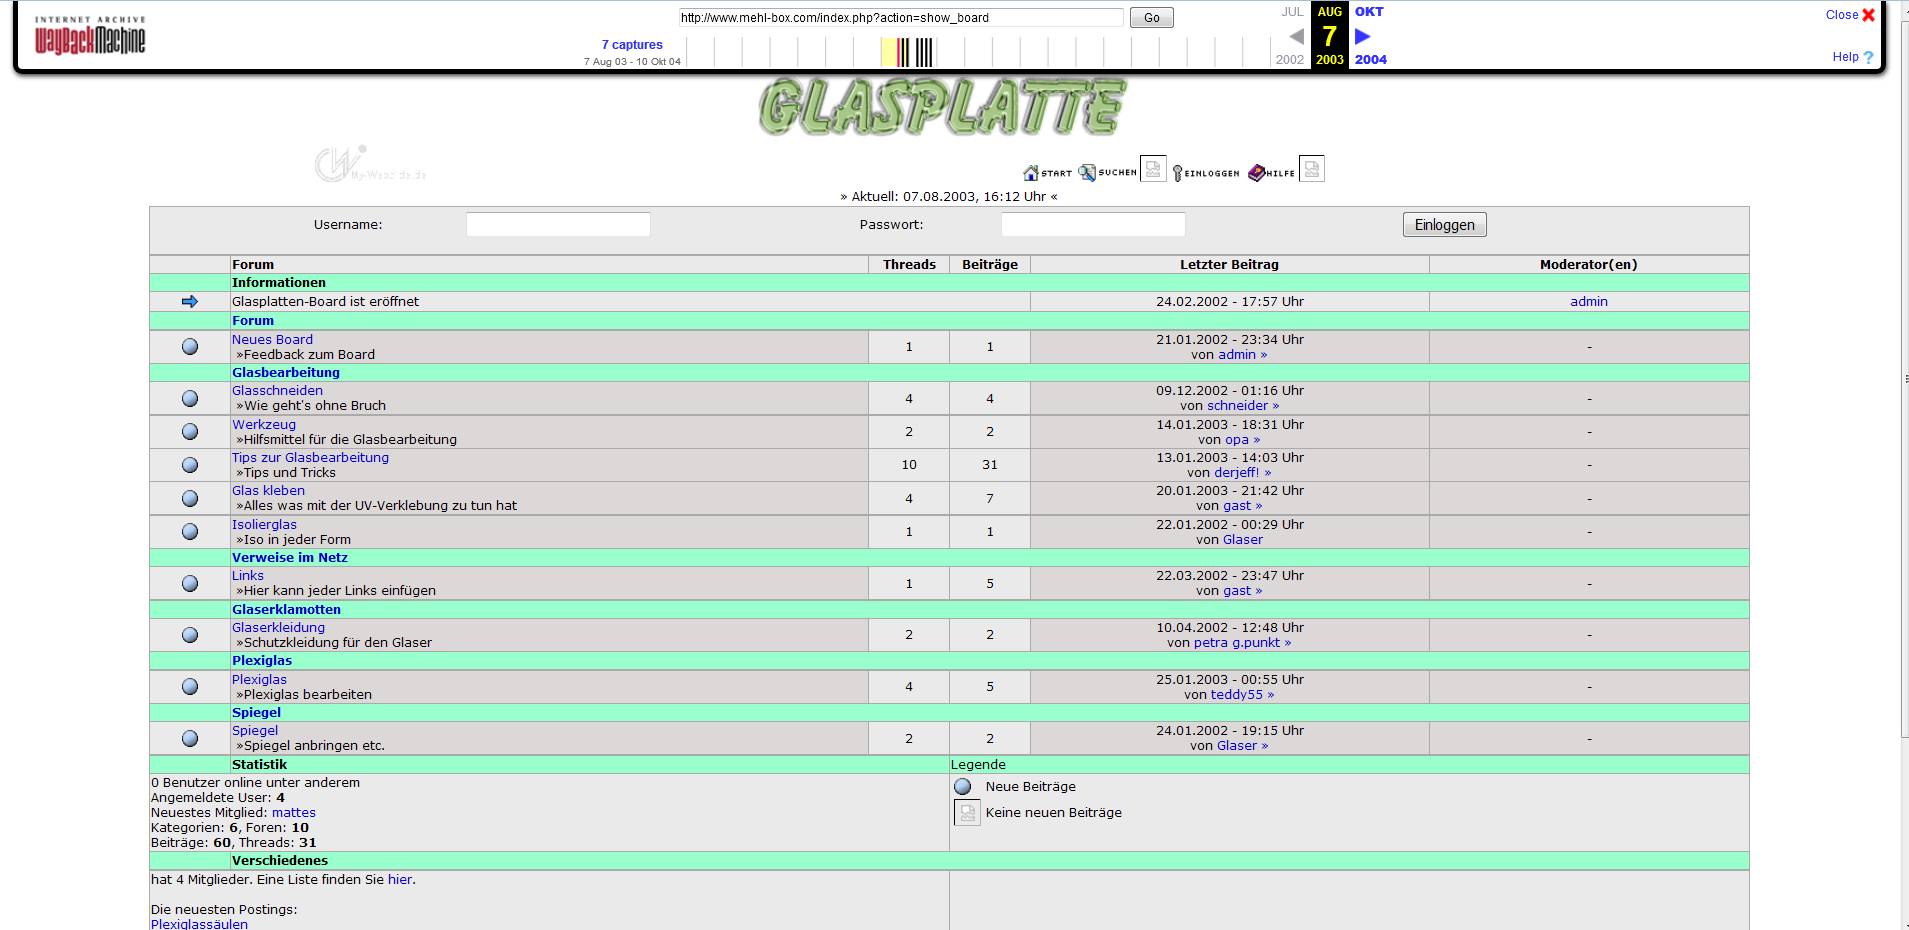Click the Start home icon
Image resolution: width=1909 pixels, height=930 pixels.
coord(1032,173)
